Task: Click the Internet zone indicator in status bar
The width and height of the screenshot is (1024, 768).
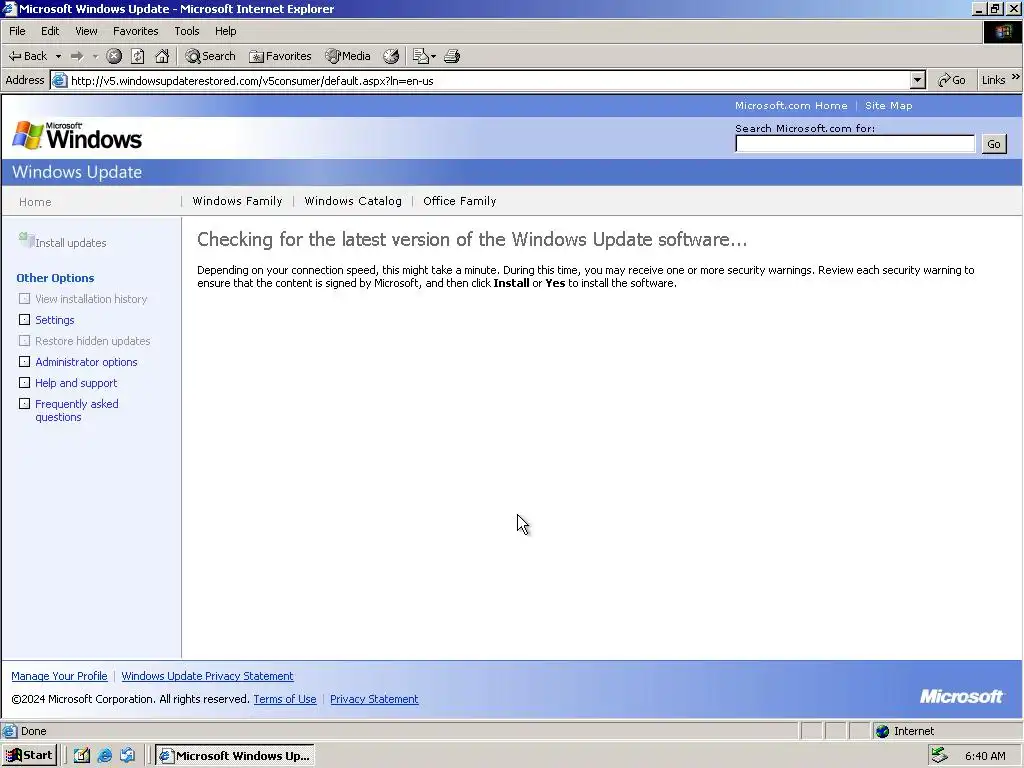Action: [905, 731]
